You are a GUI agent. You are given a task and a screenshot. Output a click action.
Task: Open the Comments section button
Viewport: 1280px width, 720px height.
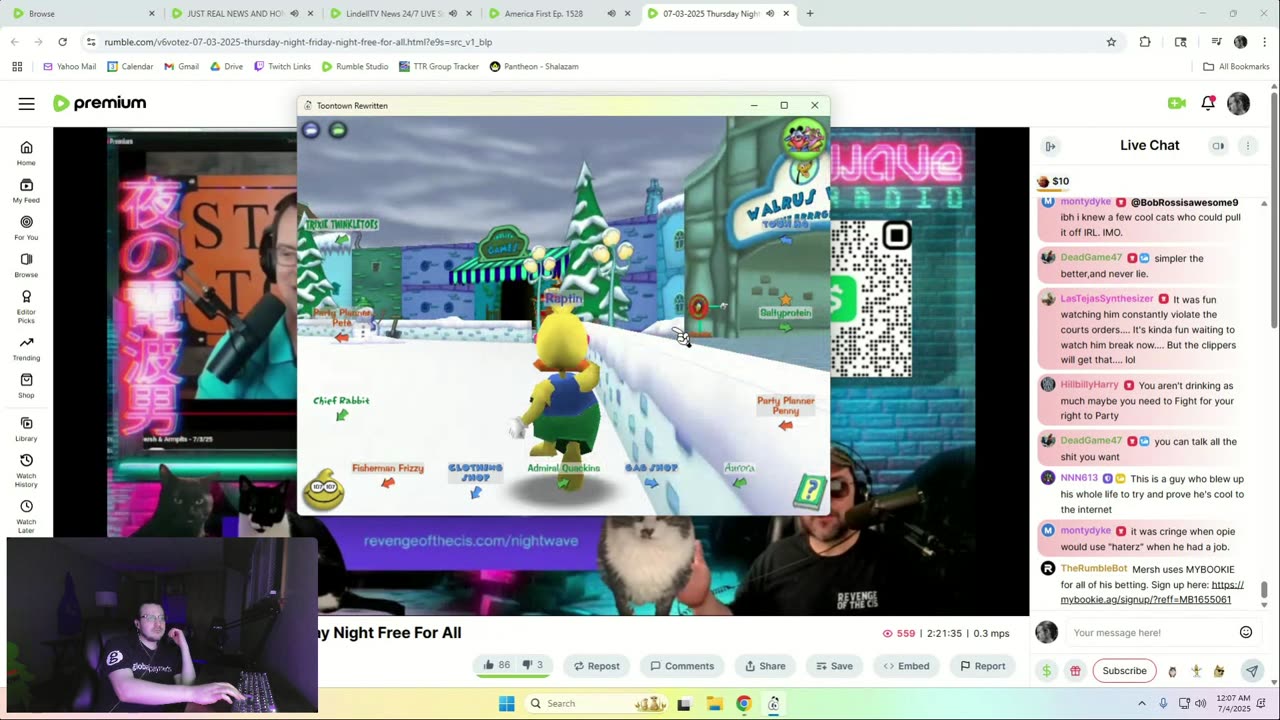tap(682, 666)
